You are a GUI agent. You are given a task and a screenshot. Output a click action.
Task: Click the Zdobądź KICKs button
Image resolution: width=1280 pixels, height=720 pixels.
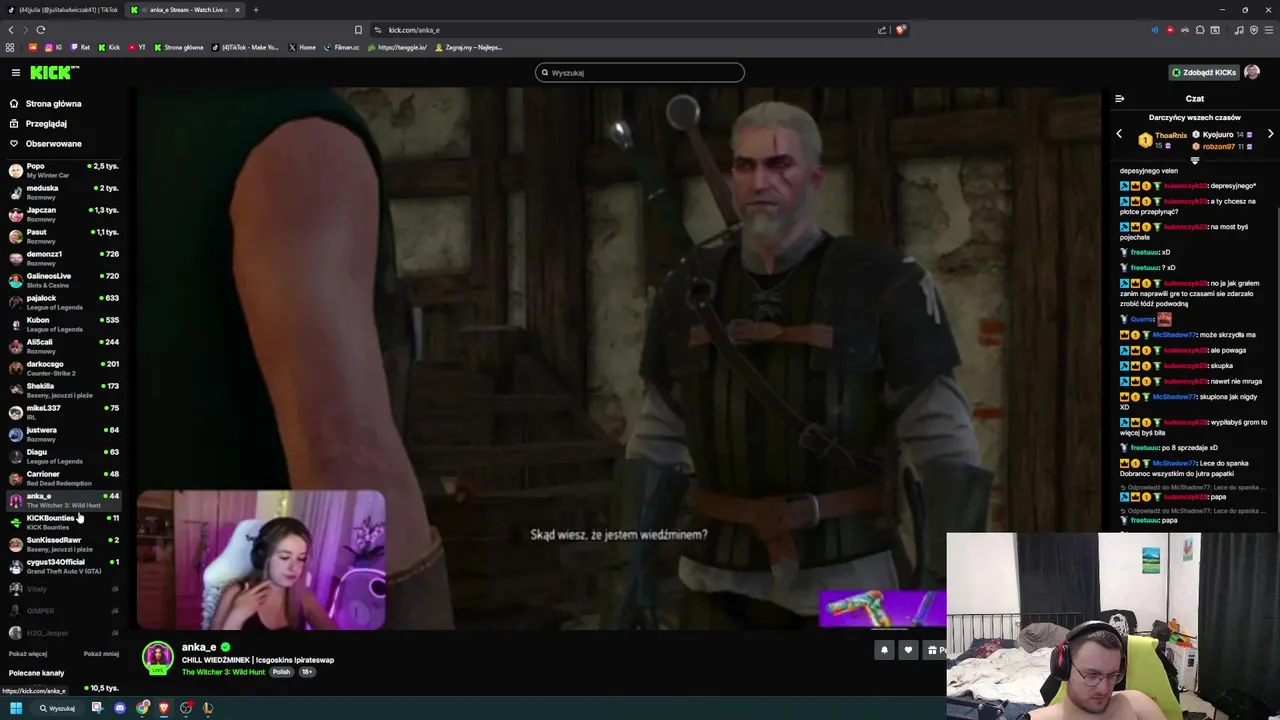(x=1204, y=72)
